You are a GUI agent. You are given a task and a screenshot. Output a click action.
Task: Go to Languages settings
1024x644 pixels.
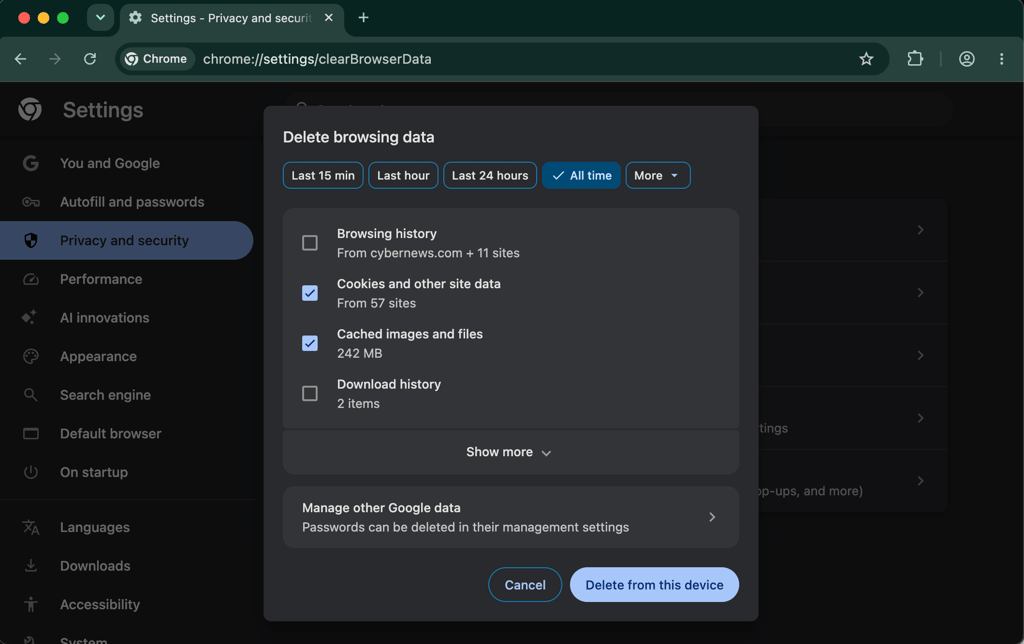click(x=127, y=527)
